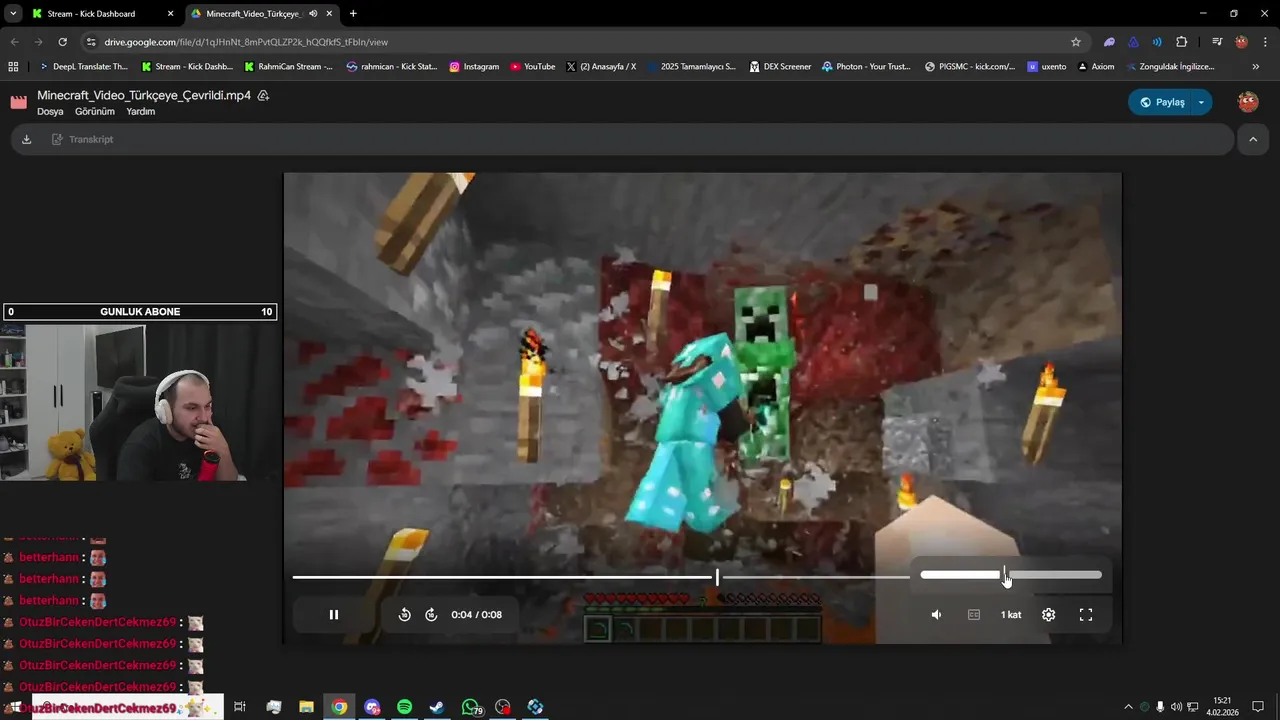1280x720 pixels.
Task: Open Zonguldak İngilizce bookmark
Action: coord(1170,67)
